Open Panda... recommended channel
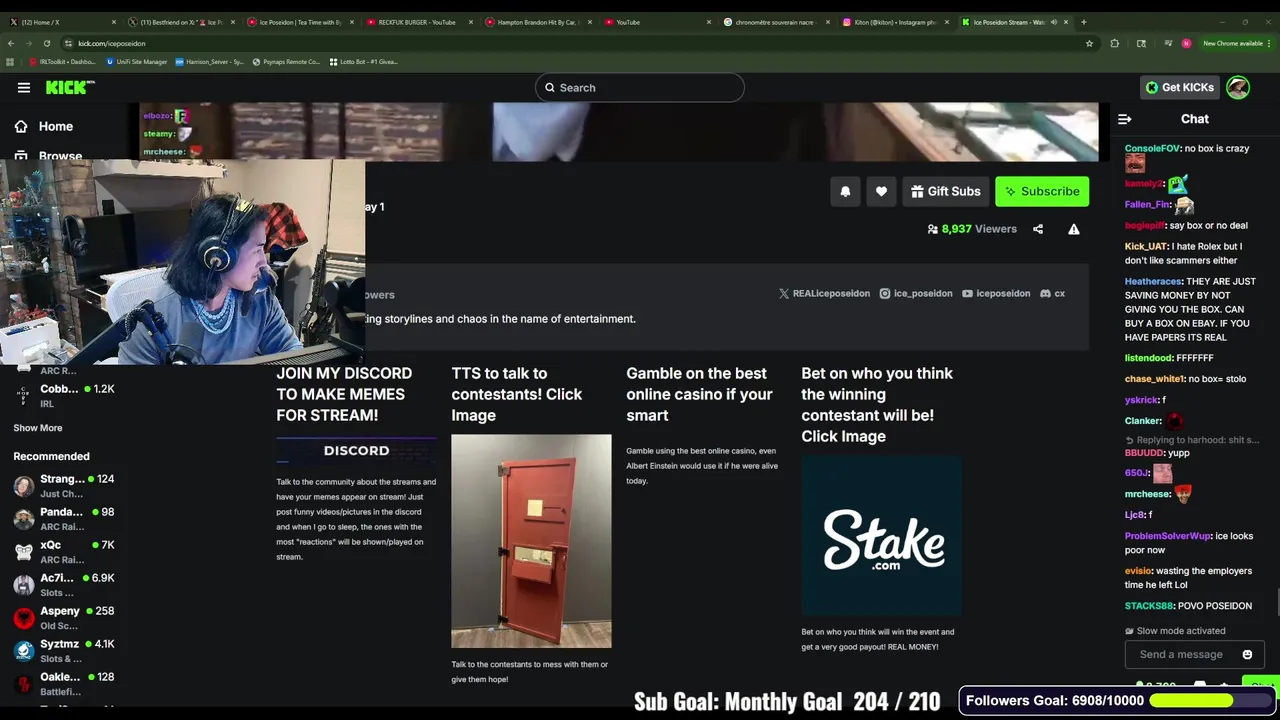This screenshot has width=1280, height=720. (x=65, y=519)
